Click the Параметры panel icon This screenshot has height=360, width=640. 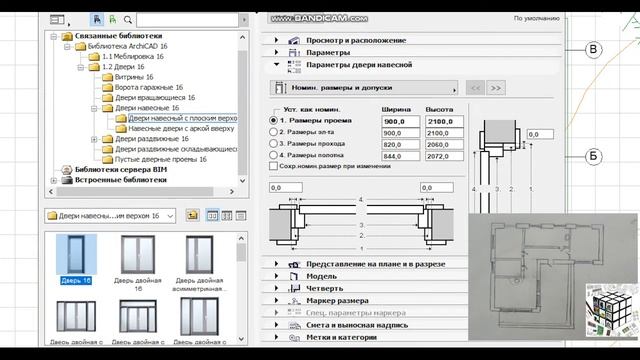[x=294, y=53]
